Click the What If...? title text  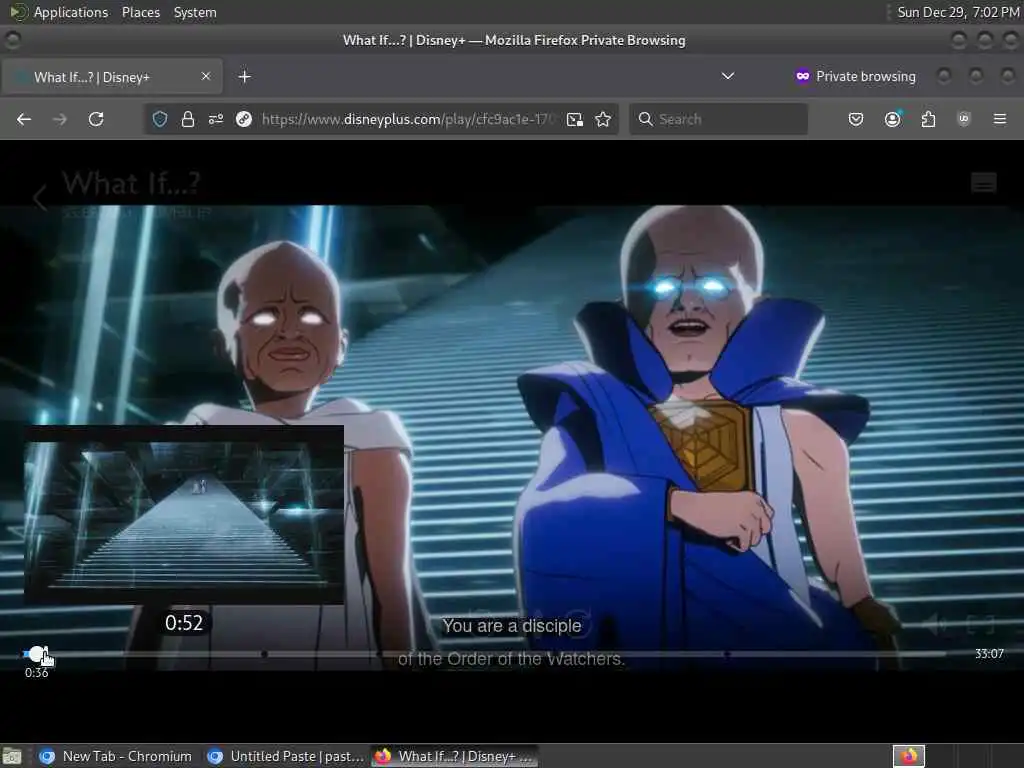click(x=131, y=184)
